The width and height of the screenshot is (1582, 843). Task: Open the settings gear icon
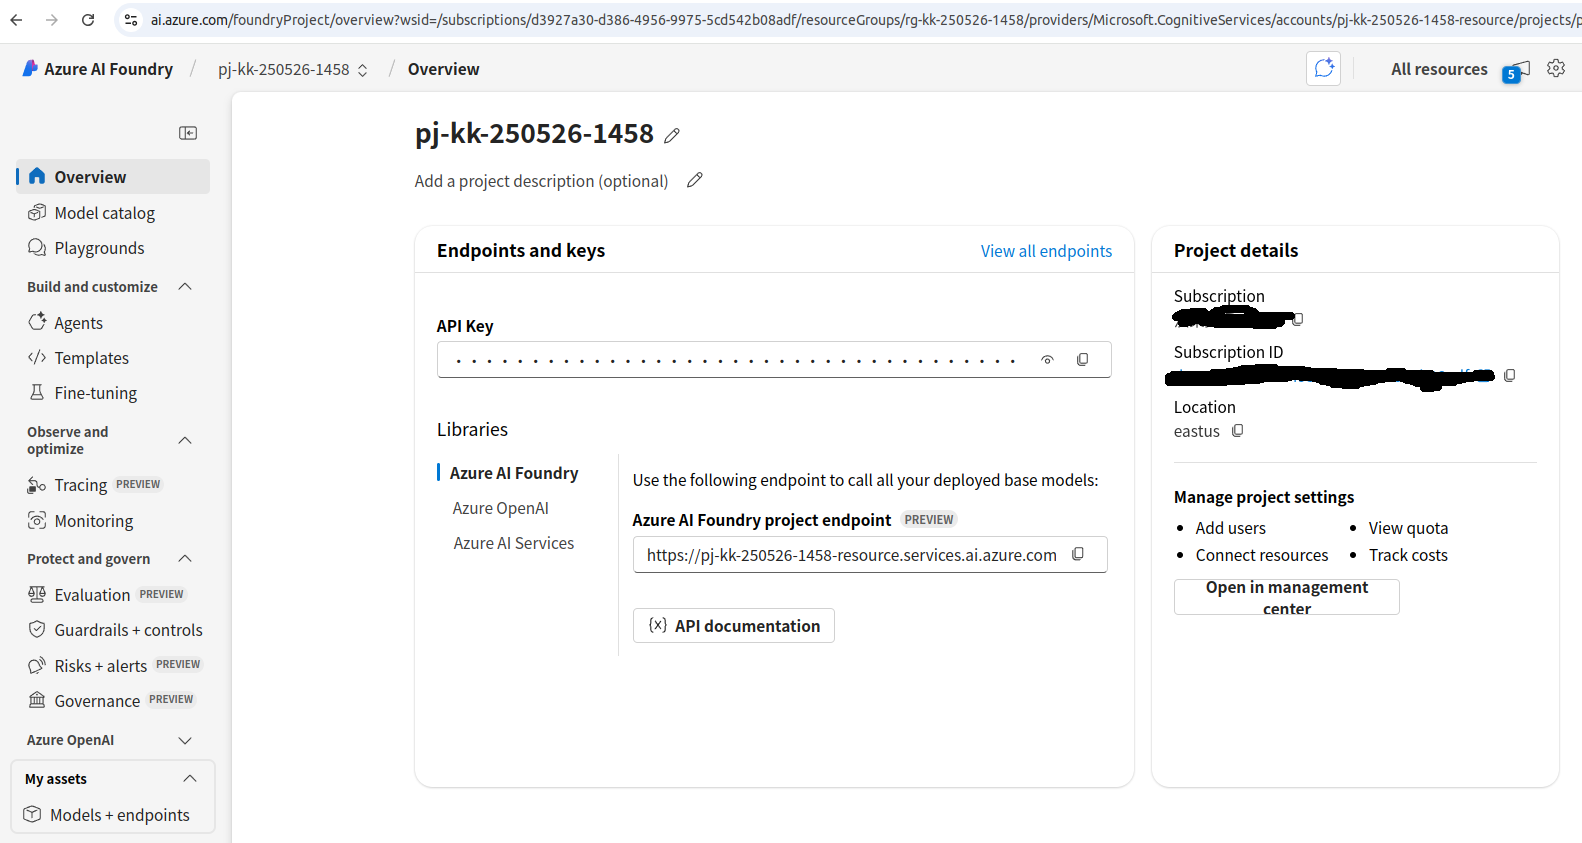(1556, 68)
